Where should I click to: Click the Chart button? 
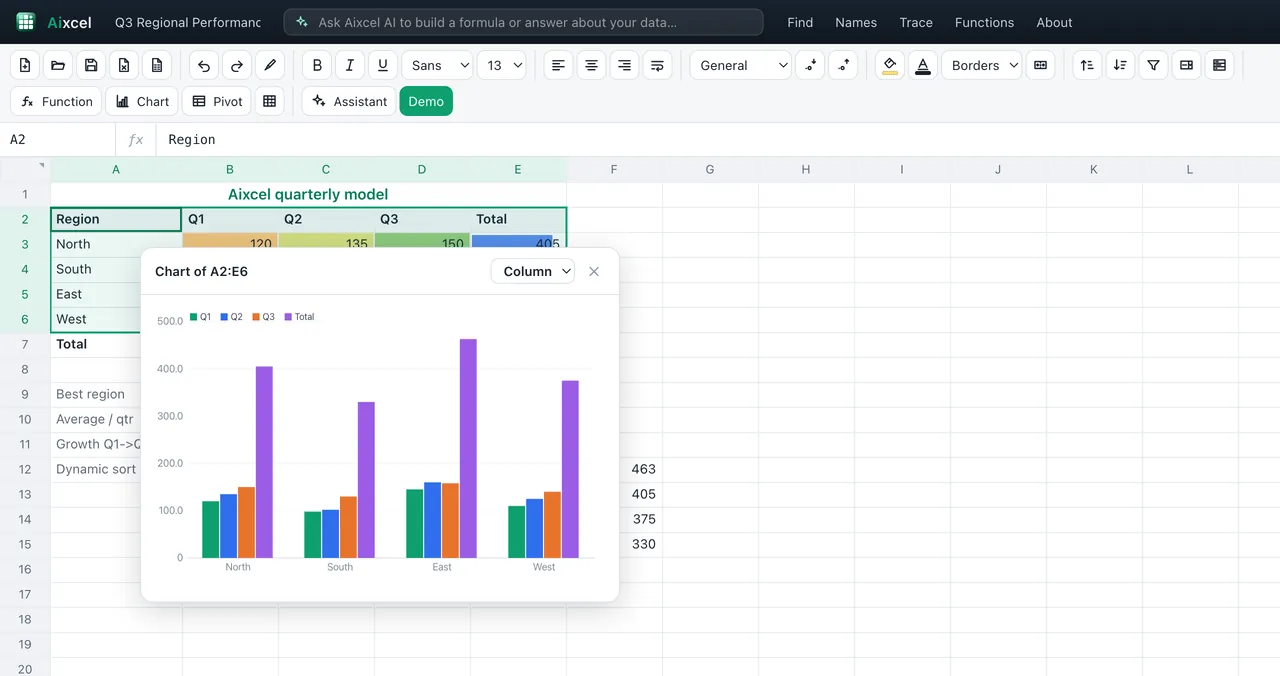(142, 101)
